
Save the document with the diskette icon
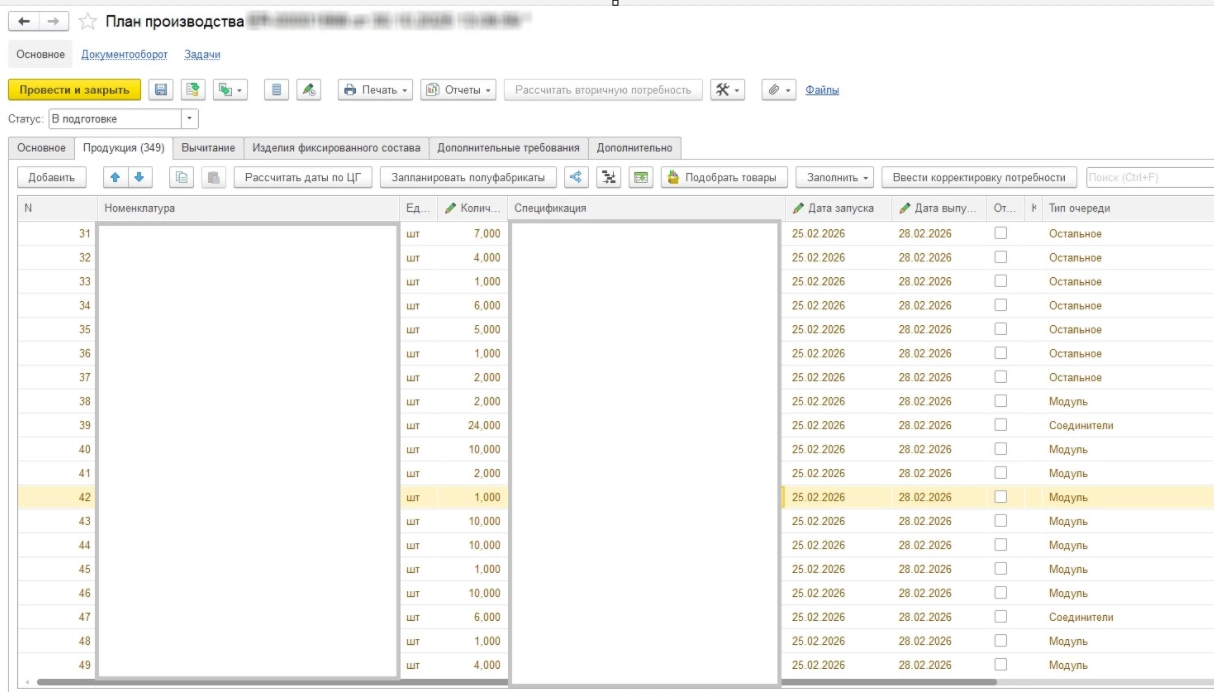[160, 91]
